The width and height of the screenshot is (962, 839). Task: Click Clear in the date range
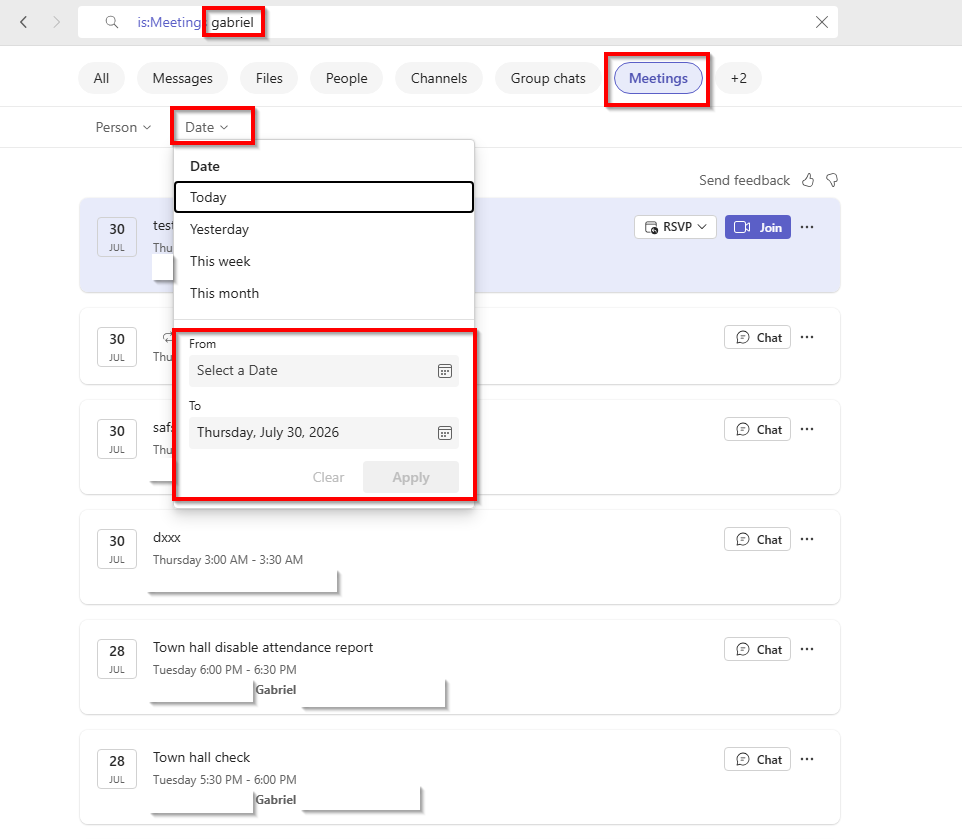pyautogui.click(x=328, y=477)
